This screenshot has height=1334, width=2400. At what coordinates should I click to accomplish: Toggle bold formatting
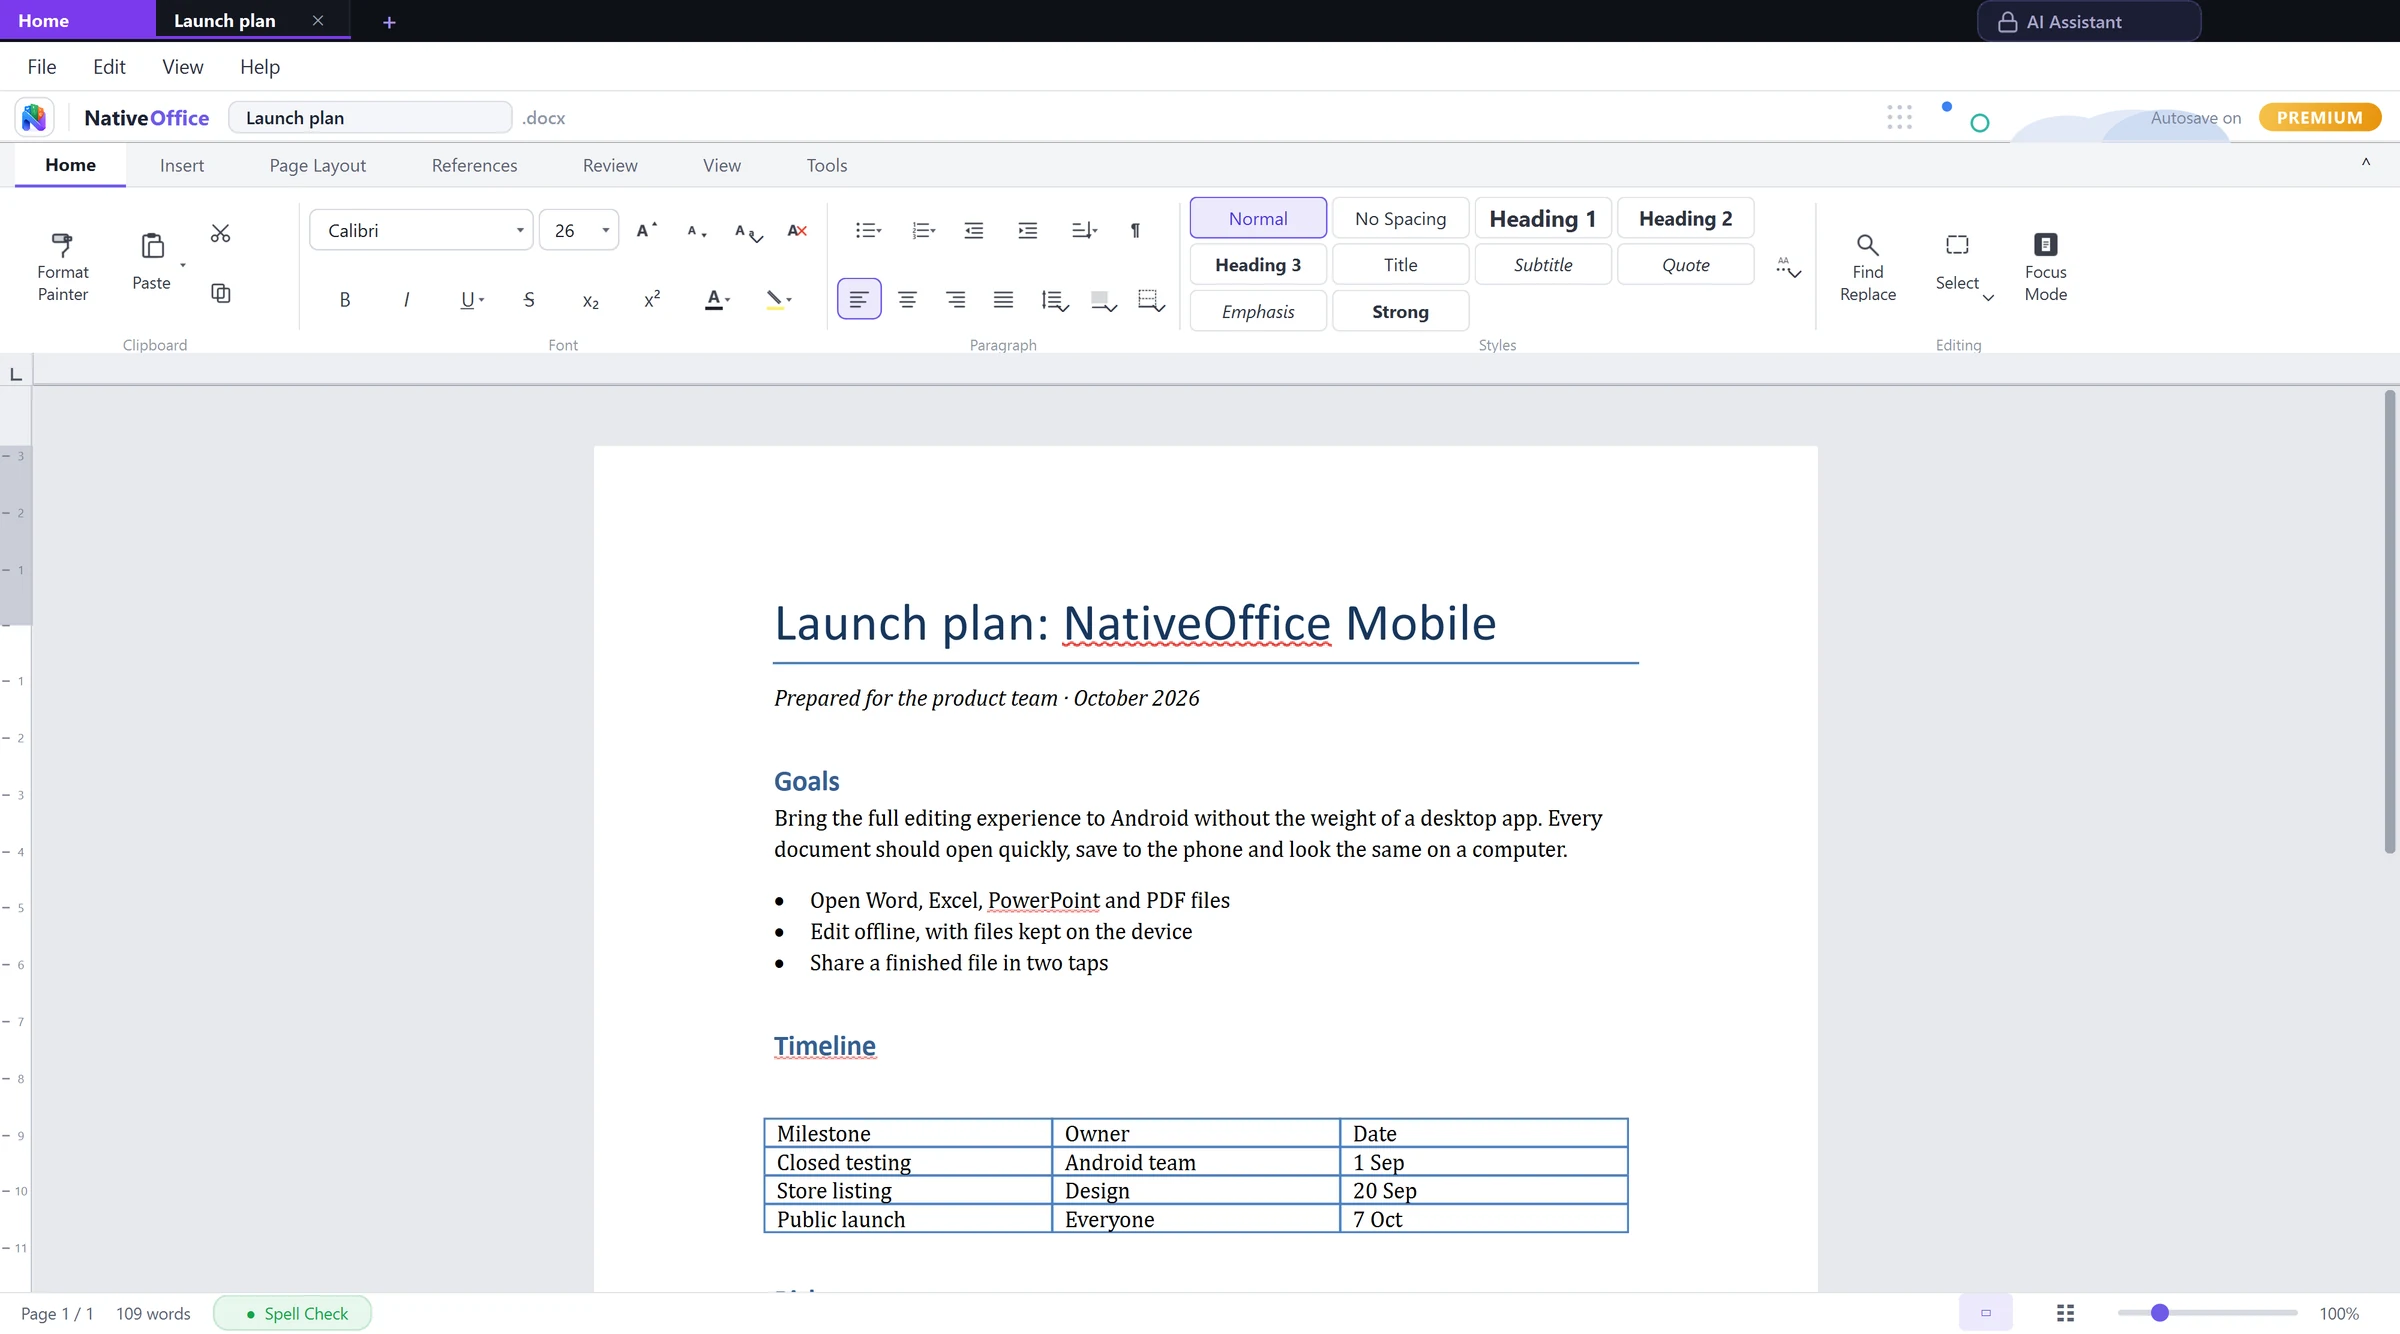pyautogui.click(x=345, y=299)
